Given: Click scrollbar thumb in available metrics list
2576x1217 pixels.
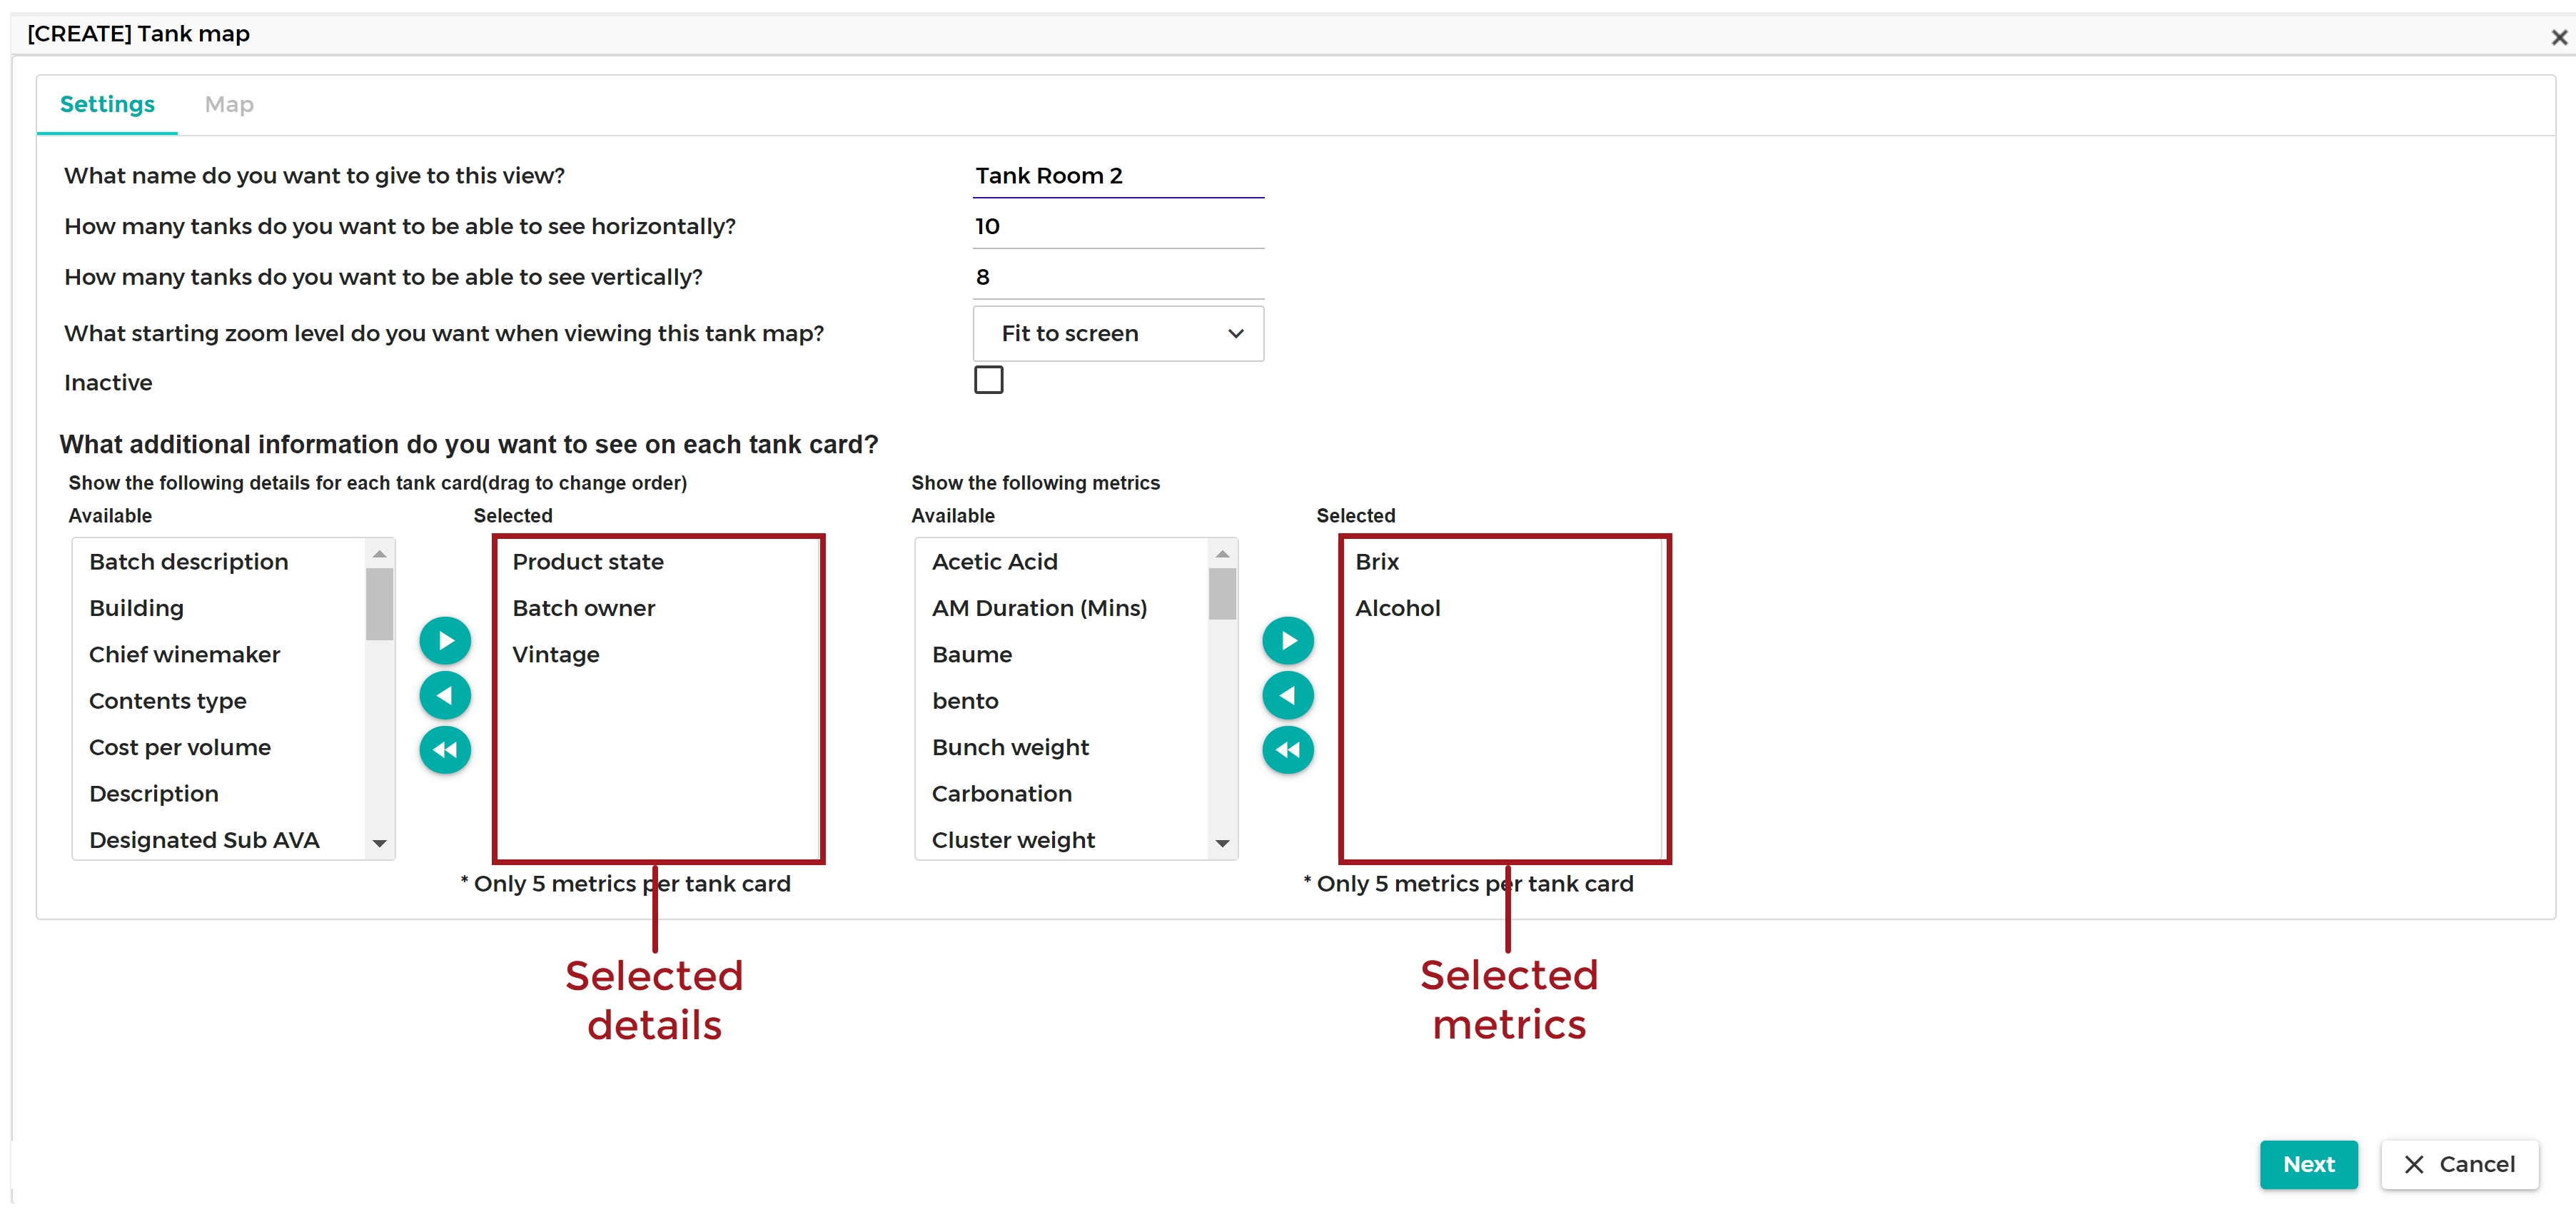Looking at the screenshot, I should pyautogui.click(x=1222, y=594).
